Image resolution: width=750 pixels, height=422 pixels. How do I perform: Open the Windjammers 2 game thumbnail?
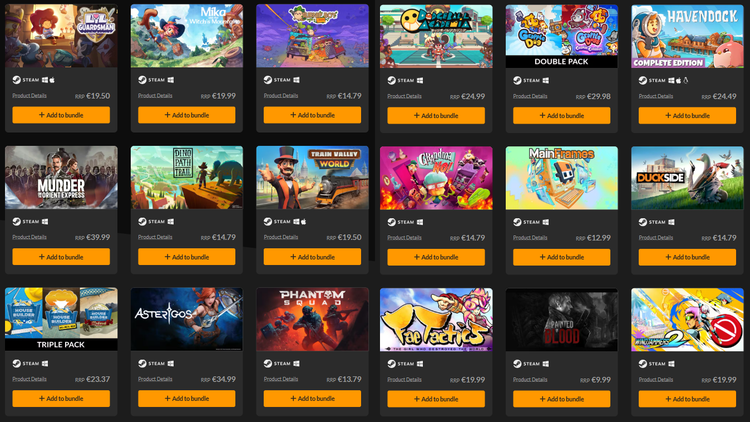coord(687,320)
